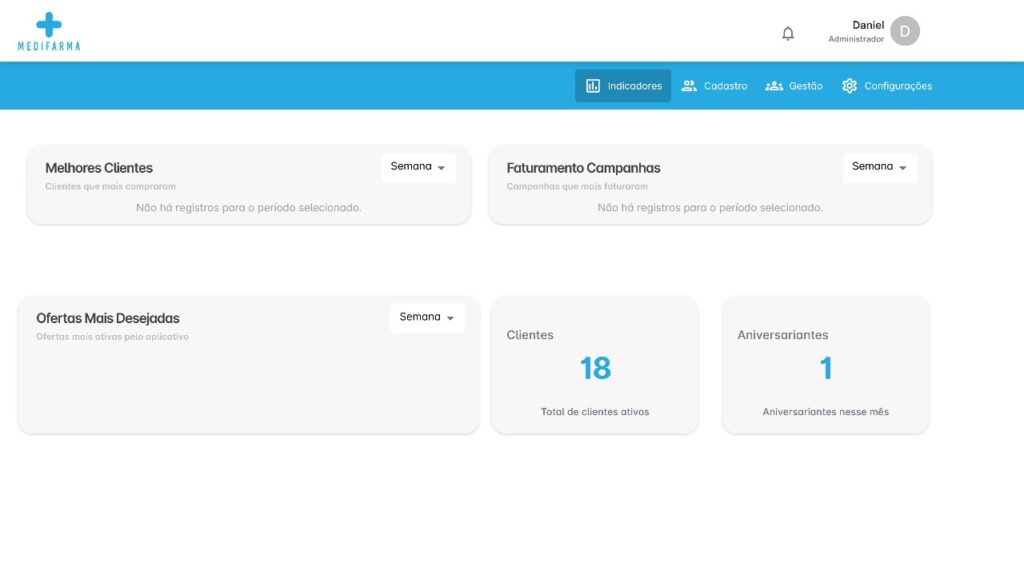Viewport: 1024px width, 575px height.
Task: Open the notifications bell
Action: [788, 33]
